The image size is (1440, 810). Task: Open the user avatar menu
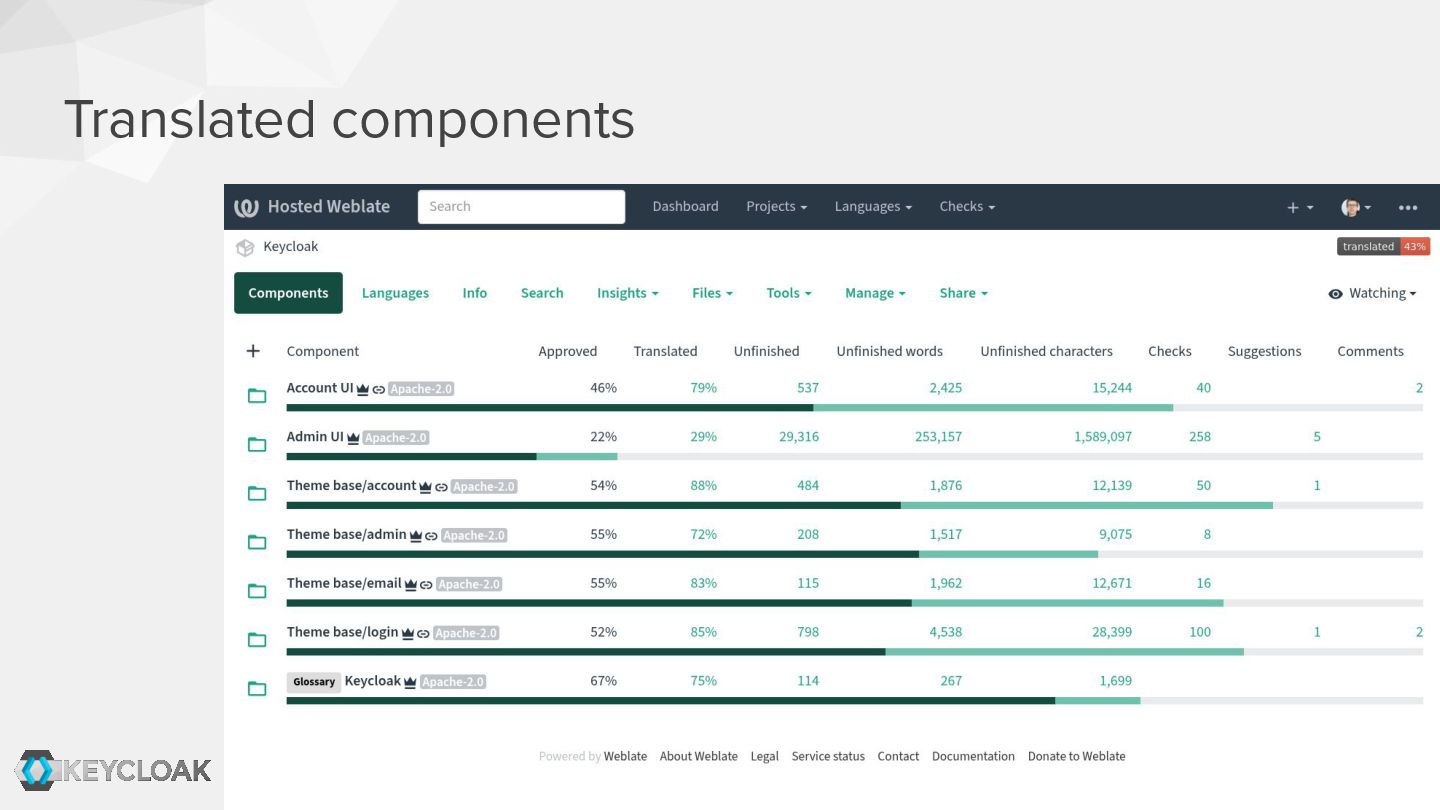1356,207
